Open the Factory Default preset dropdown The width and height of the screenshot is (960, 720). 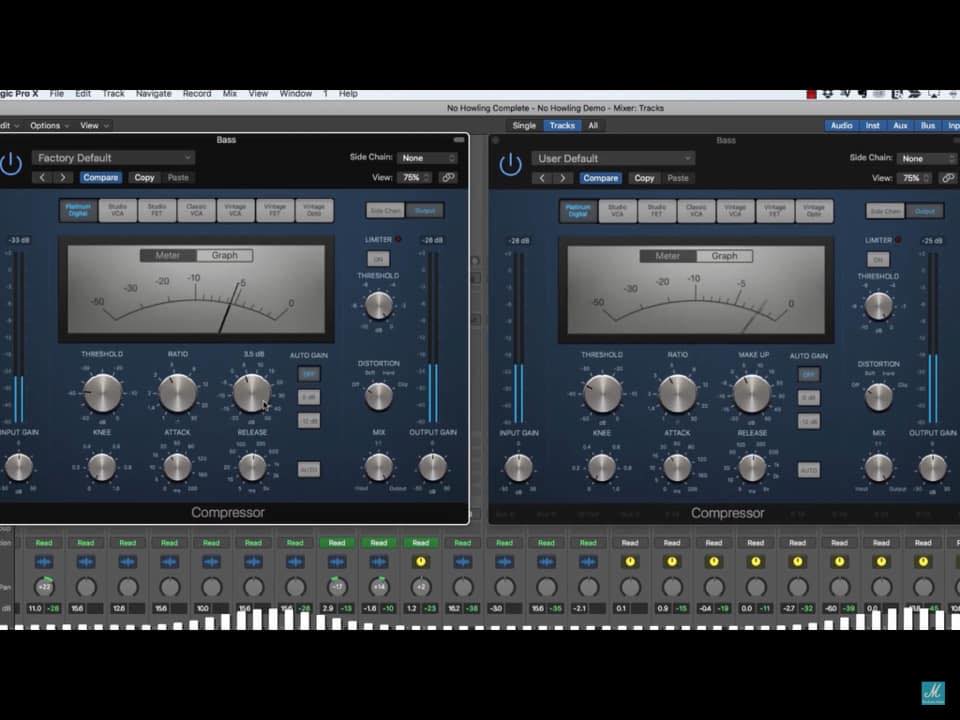click(113, 158)
